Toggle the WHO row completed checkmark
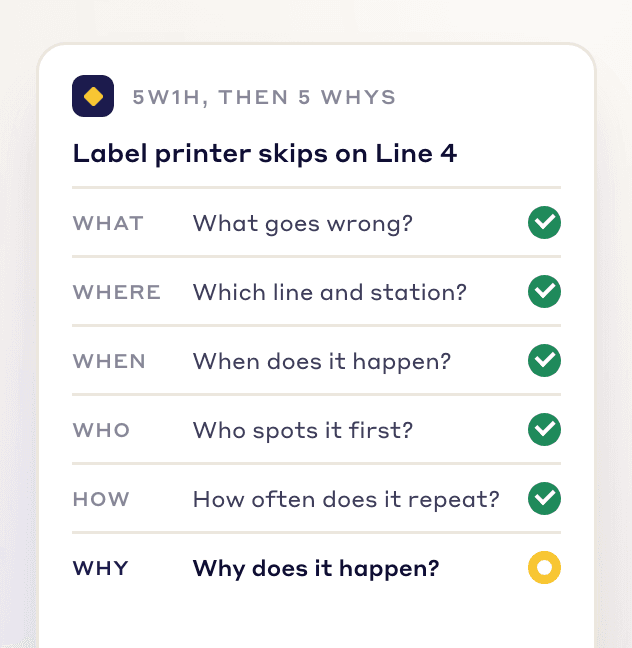 click(544, 429)
